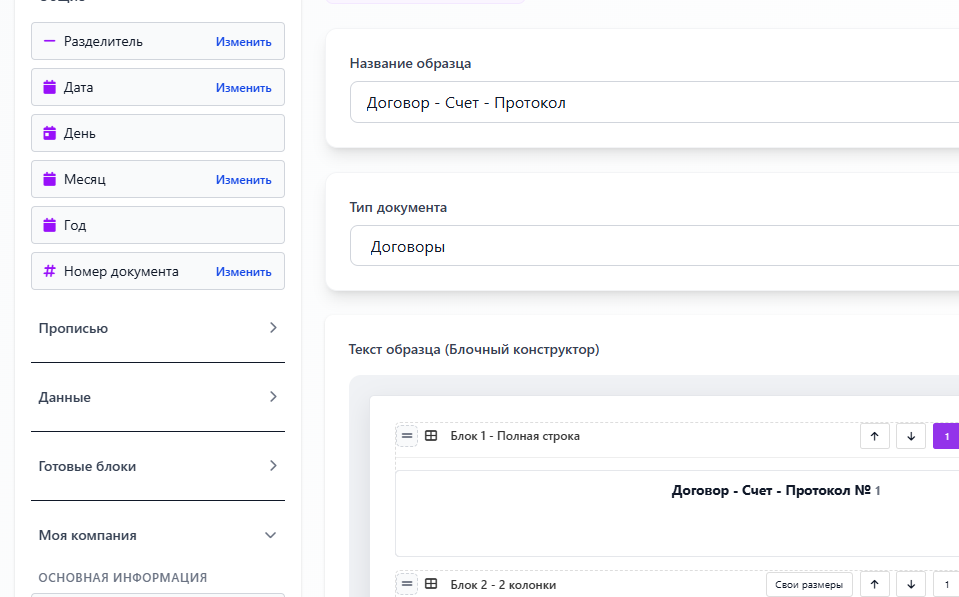This screenshot has height=597, width=959.
Task: Click the grid icon on Блок 2 header
Action: (x=430, y=584)
